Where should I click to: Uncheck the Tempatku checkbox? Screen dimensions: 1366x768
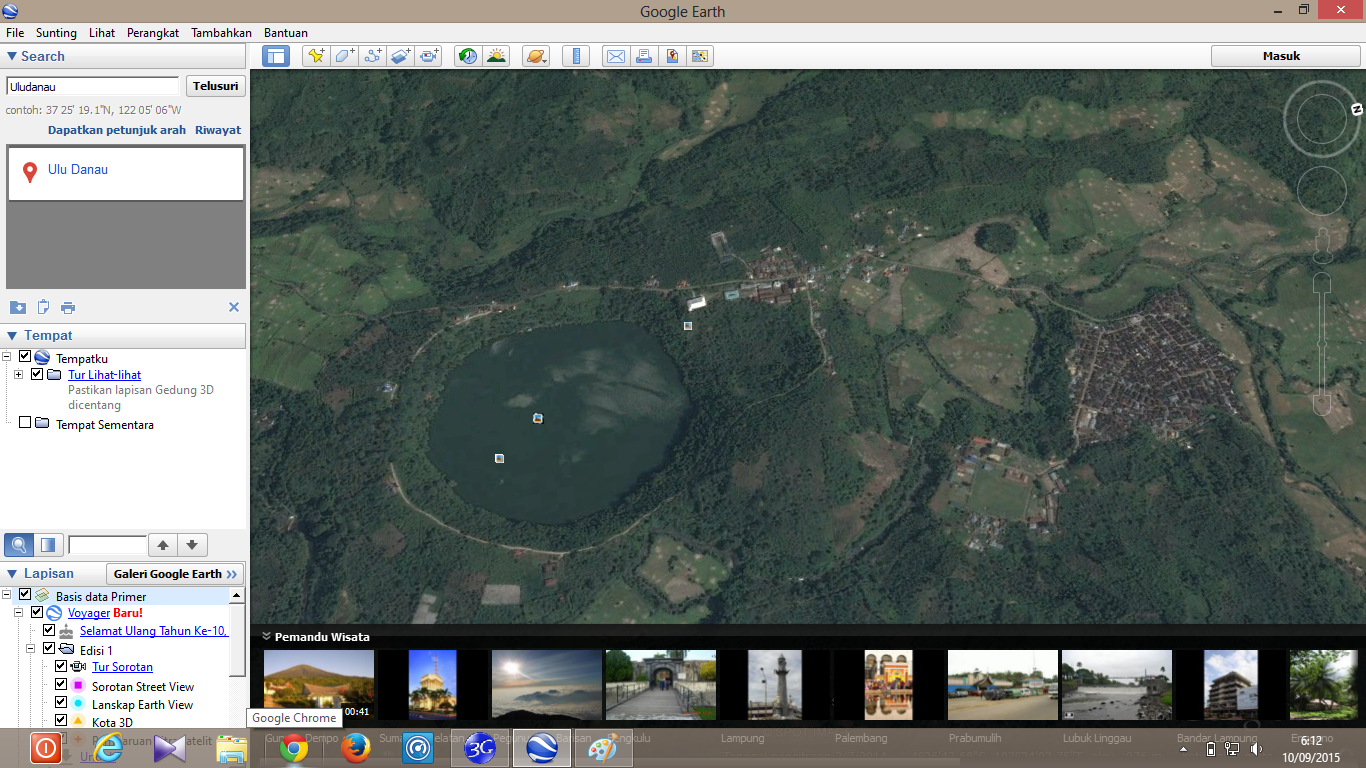click(x=26, y=357)
